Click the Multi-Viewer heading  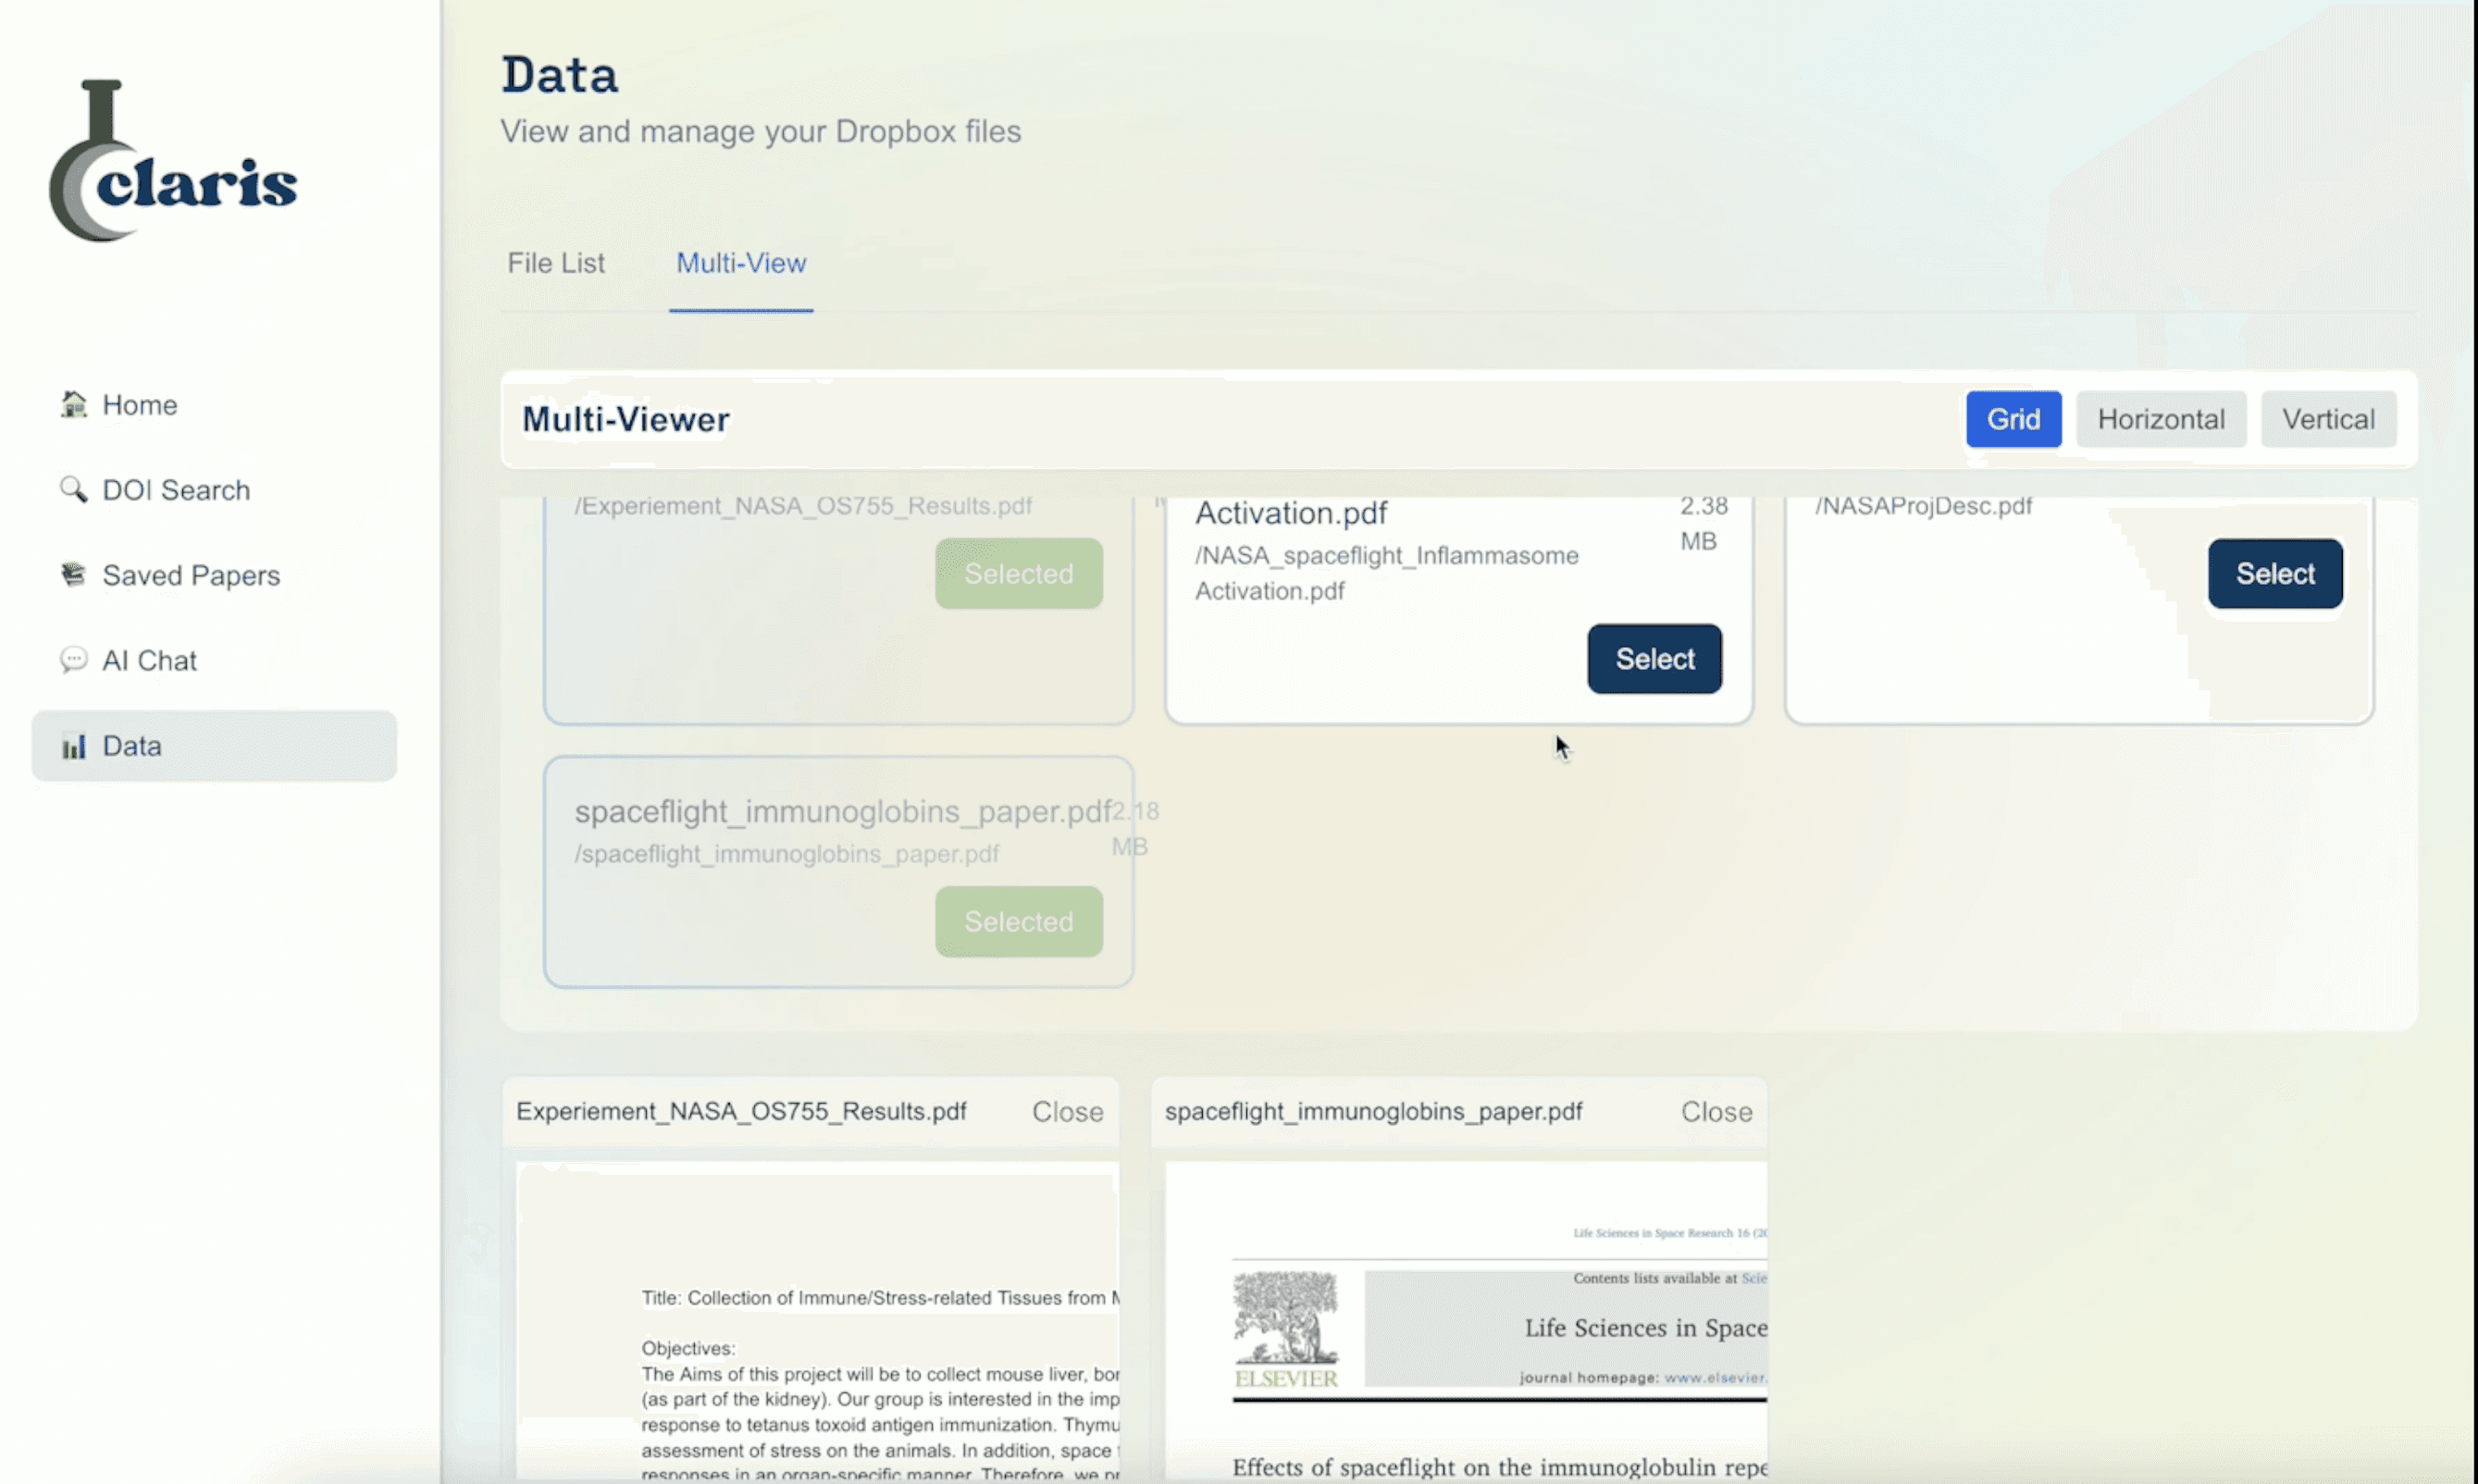(626, 419)
